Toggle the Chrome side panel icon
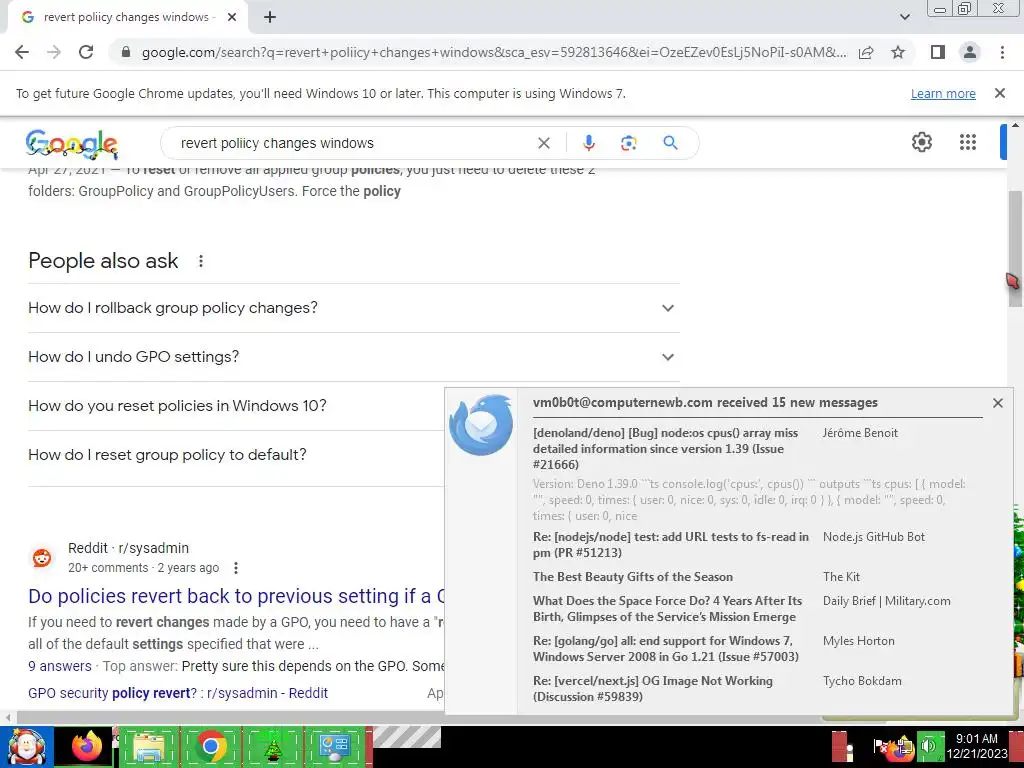Viewport: 1024px width, 768px height. (938, 52)
